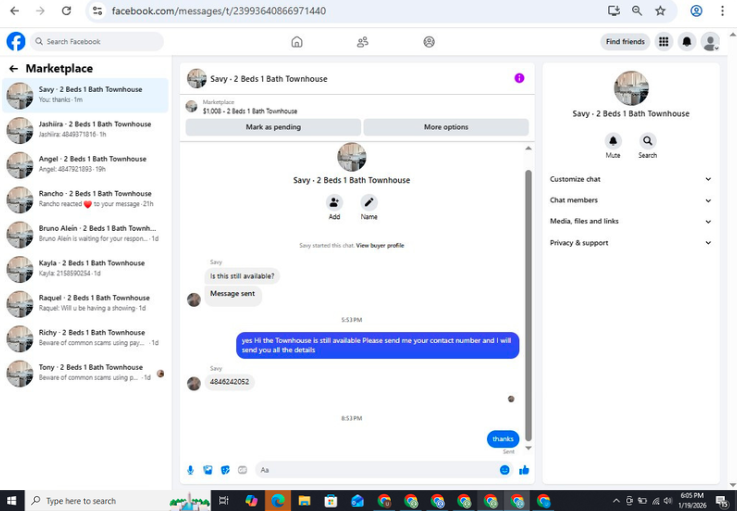737x511 pixels.
Task: Open the Windows Start button
Action: pos(12,501)
